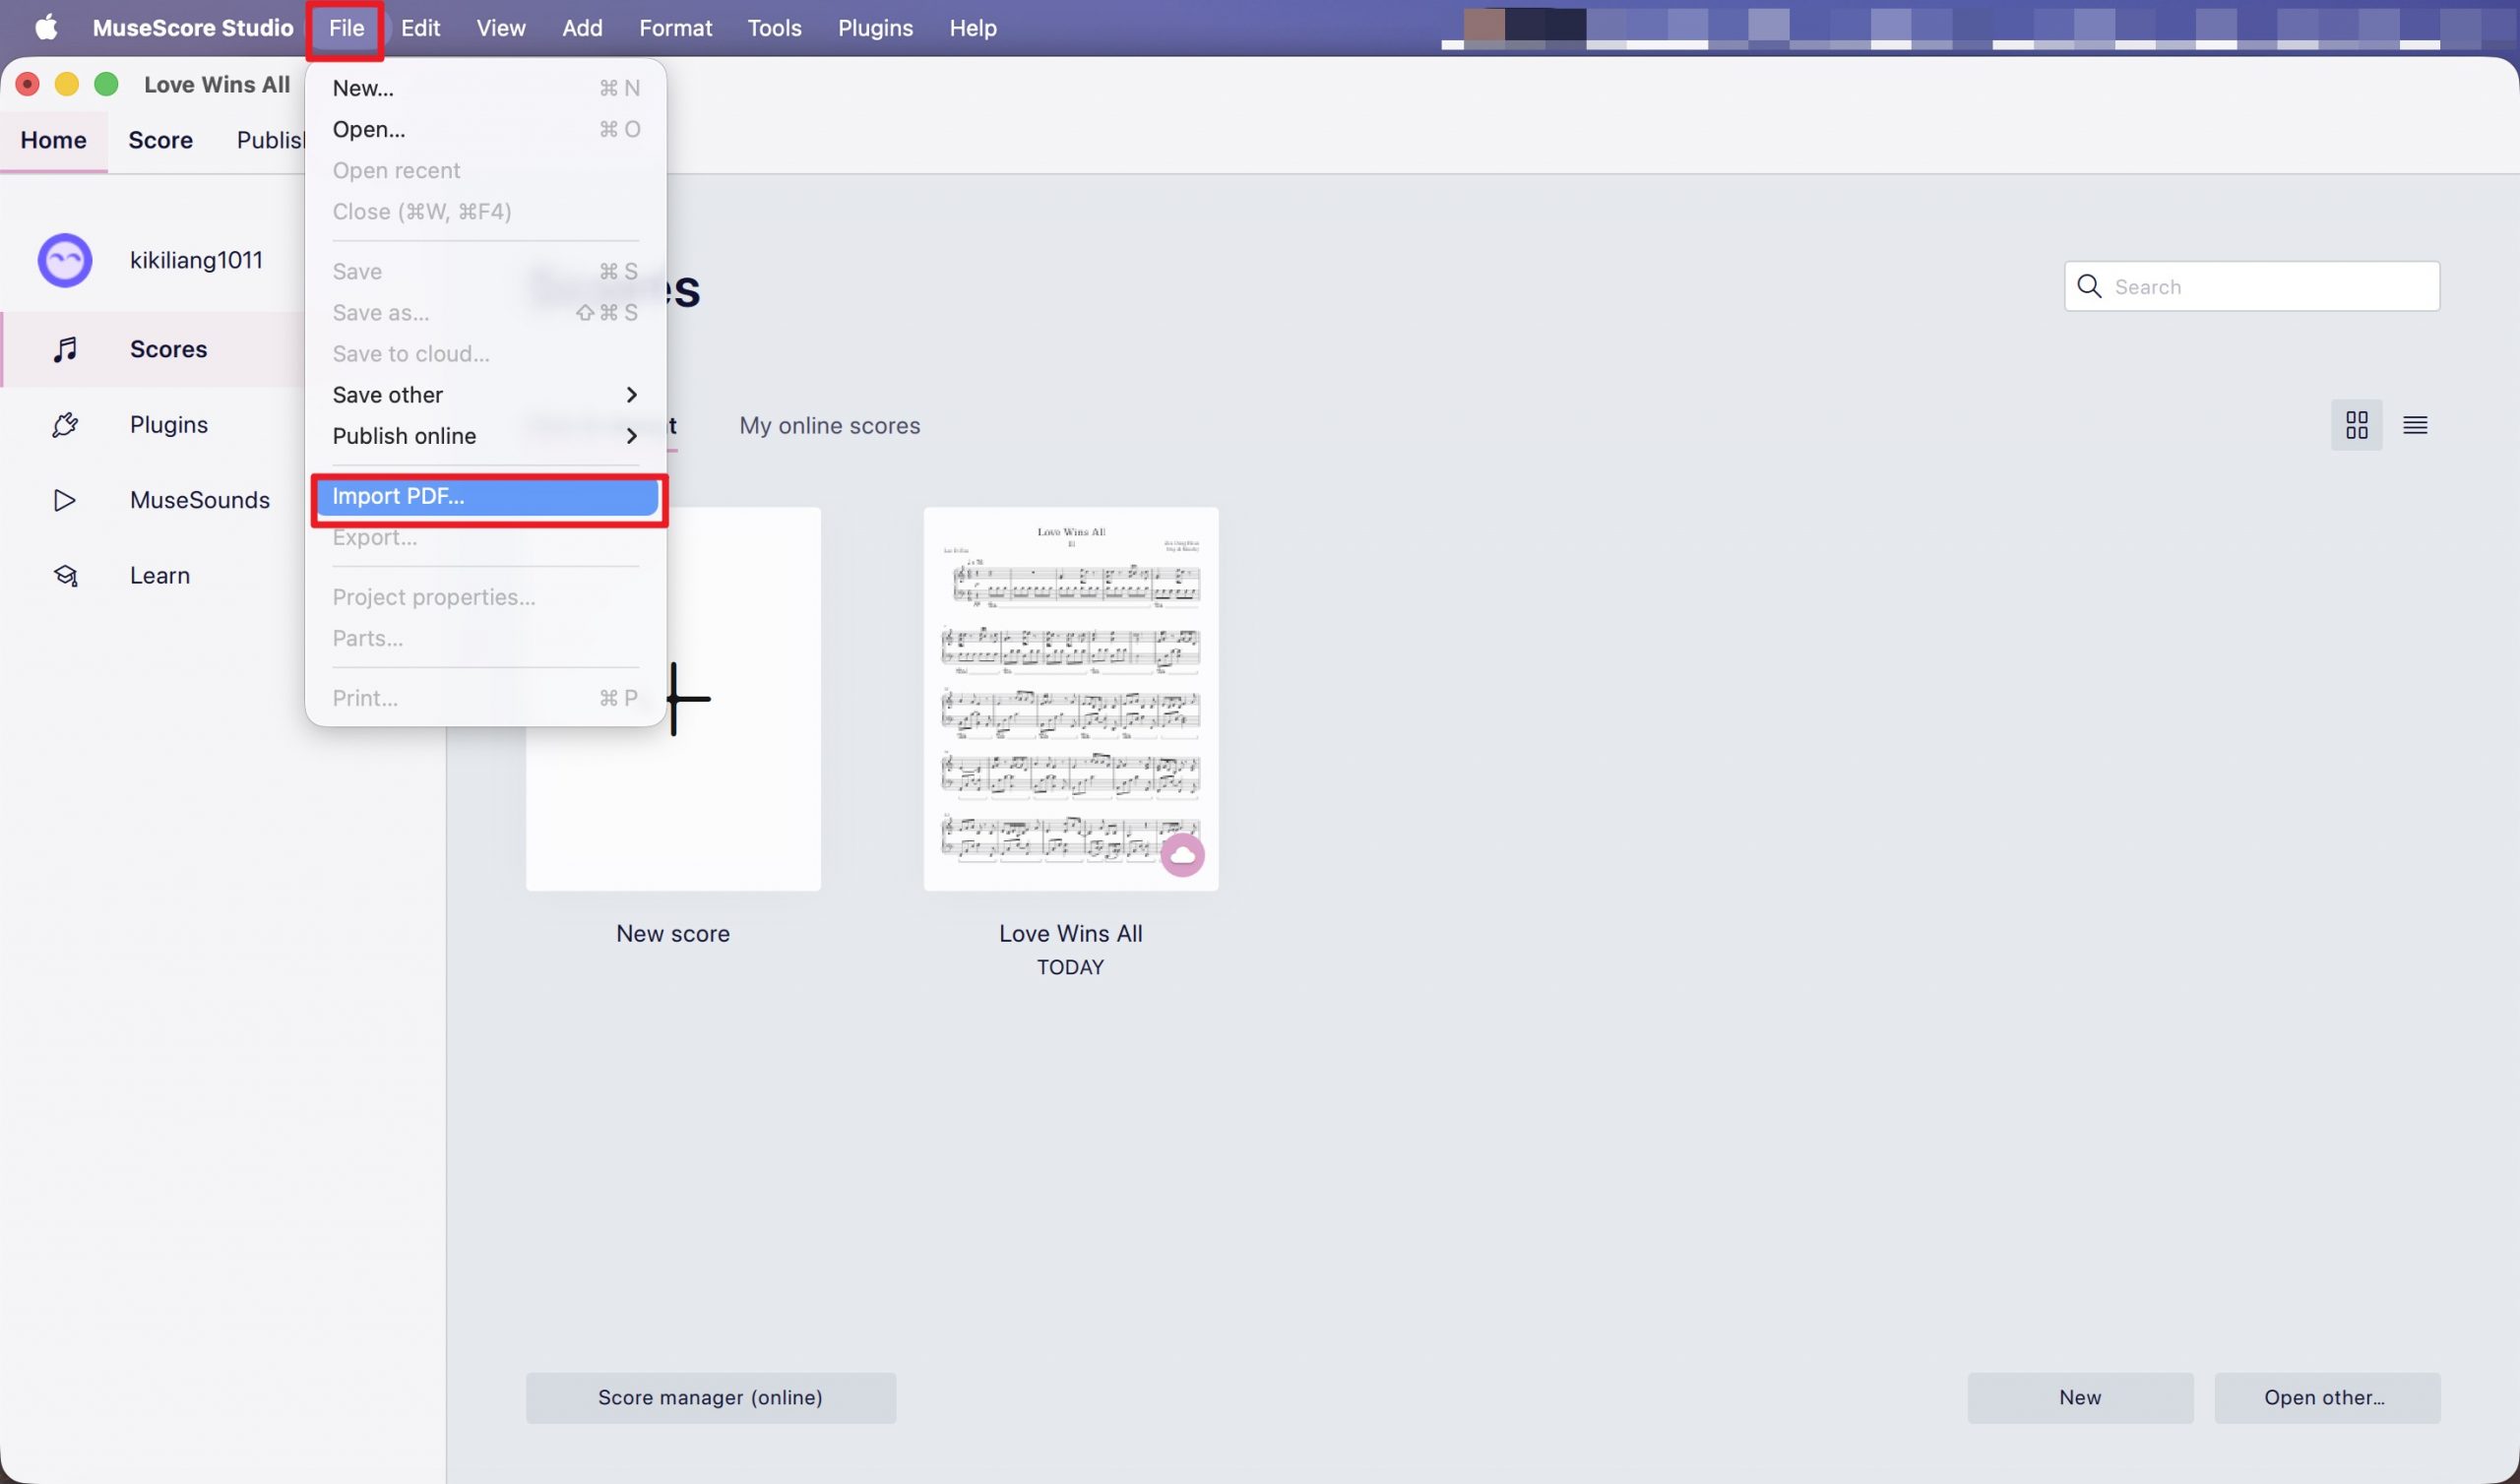
Task: Click the MuseSounds play icon
Action: point(65,500)
